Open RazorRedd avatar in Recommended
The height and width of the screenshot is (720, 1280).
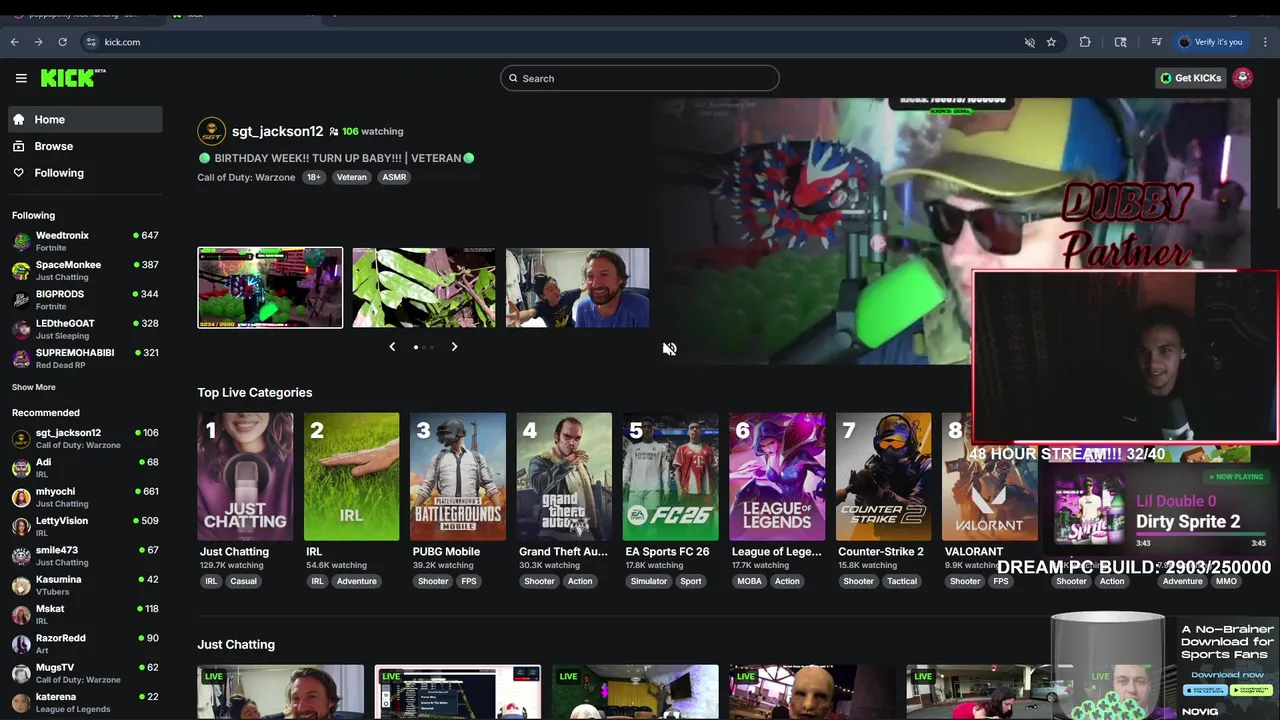(21, 643)
